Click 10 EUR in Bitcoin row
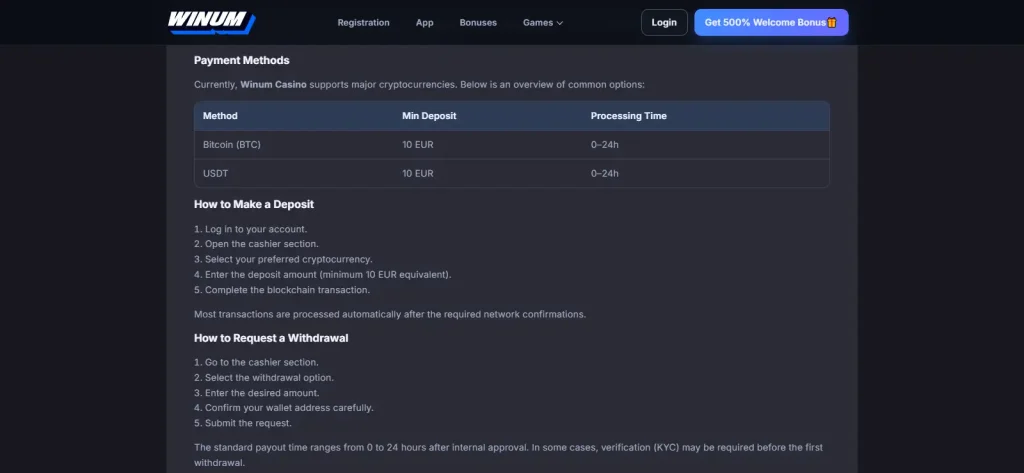 (418, 144)
